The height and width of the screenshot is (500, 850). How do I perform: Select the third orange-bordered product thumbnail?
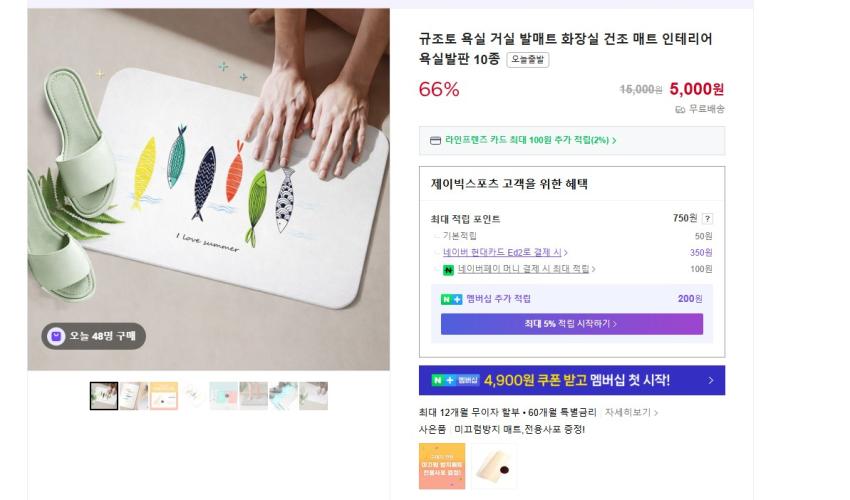[164, 396]
